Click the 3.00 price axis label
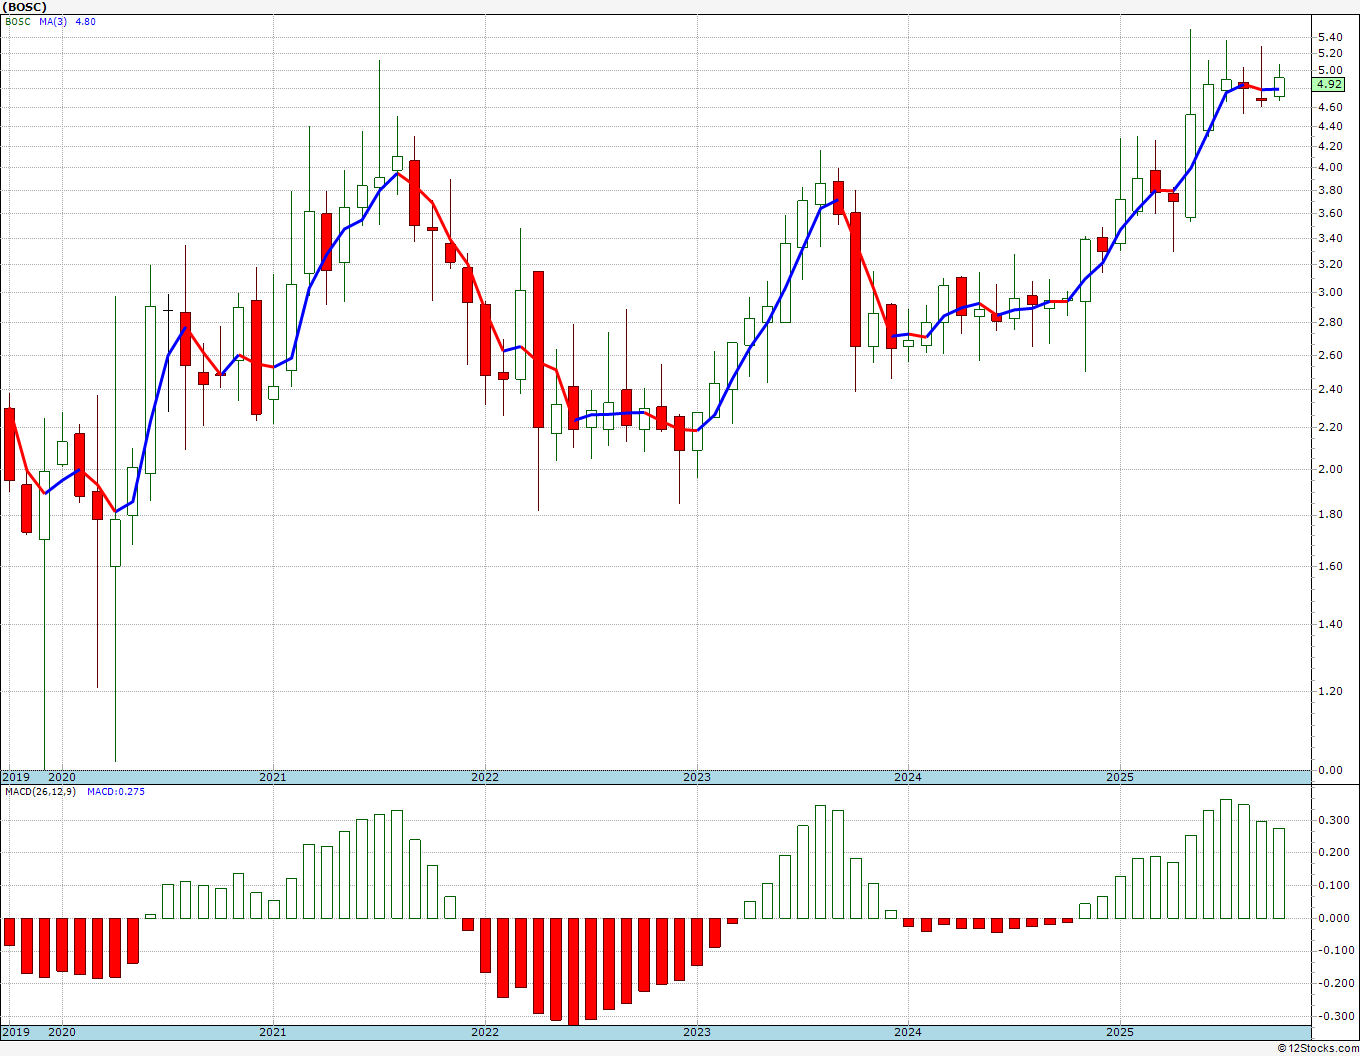The width and height of the screenshot is (1360, 1056). 1330,293
